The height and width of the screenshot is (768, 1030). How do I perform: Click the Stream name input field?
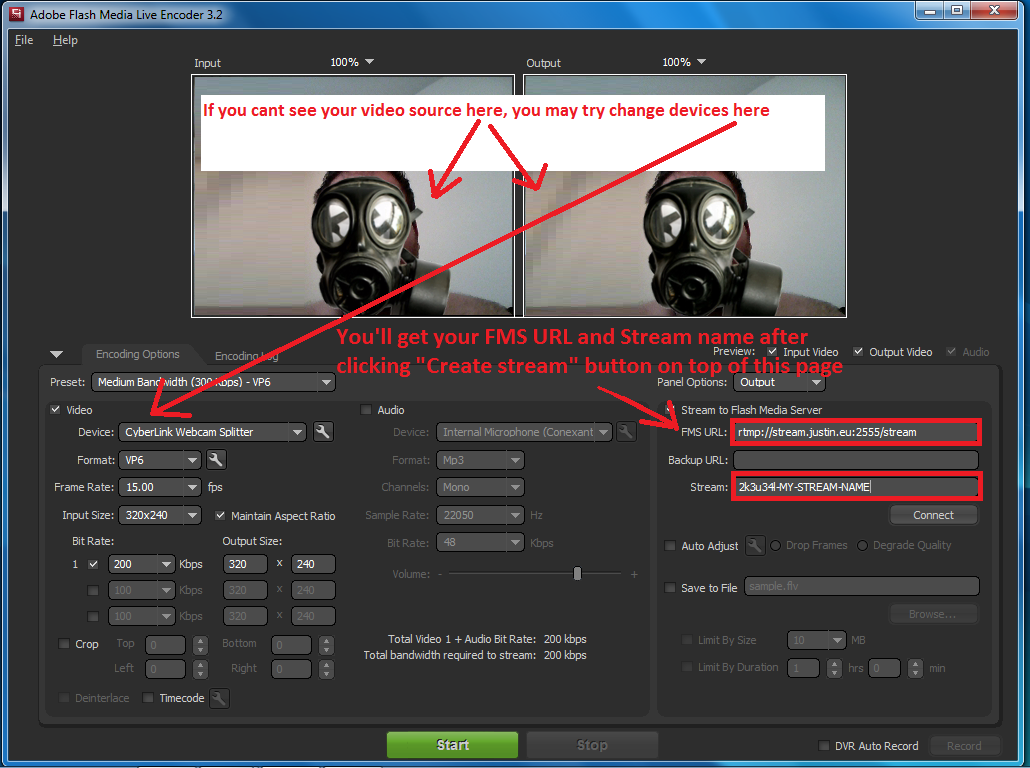click(x=856, y=487)
